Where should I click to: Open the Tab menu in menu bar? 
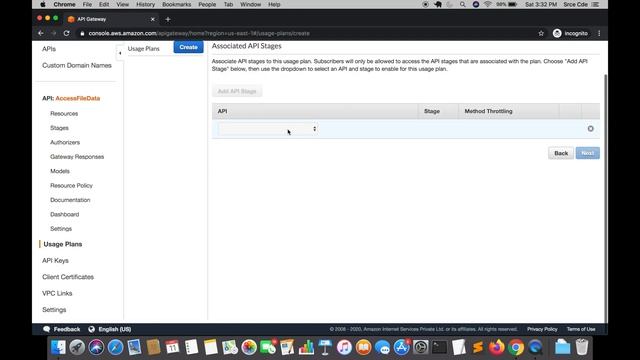228,4
